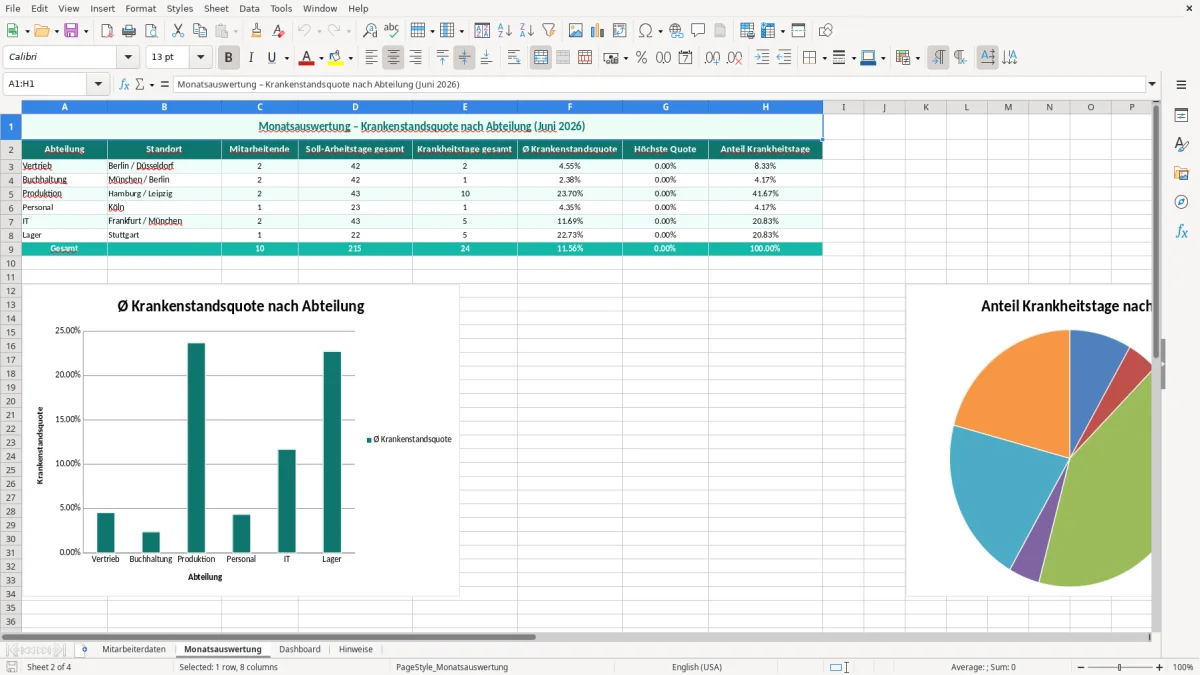Open the Sheet menu

coord(216,8)
